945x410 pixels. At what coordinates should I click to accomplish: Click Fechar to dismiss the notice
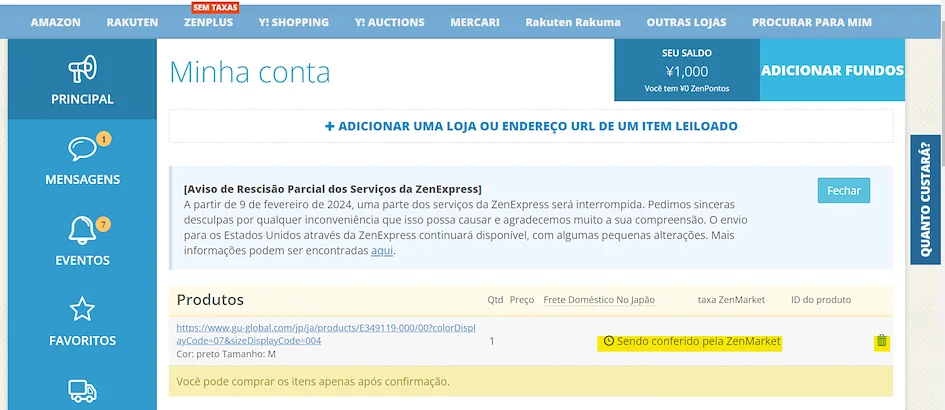[844, 191]
